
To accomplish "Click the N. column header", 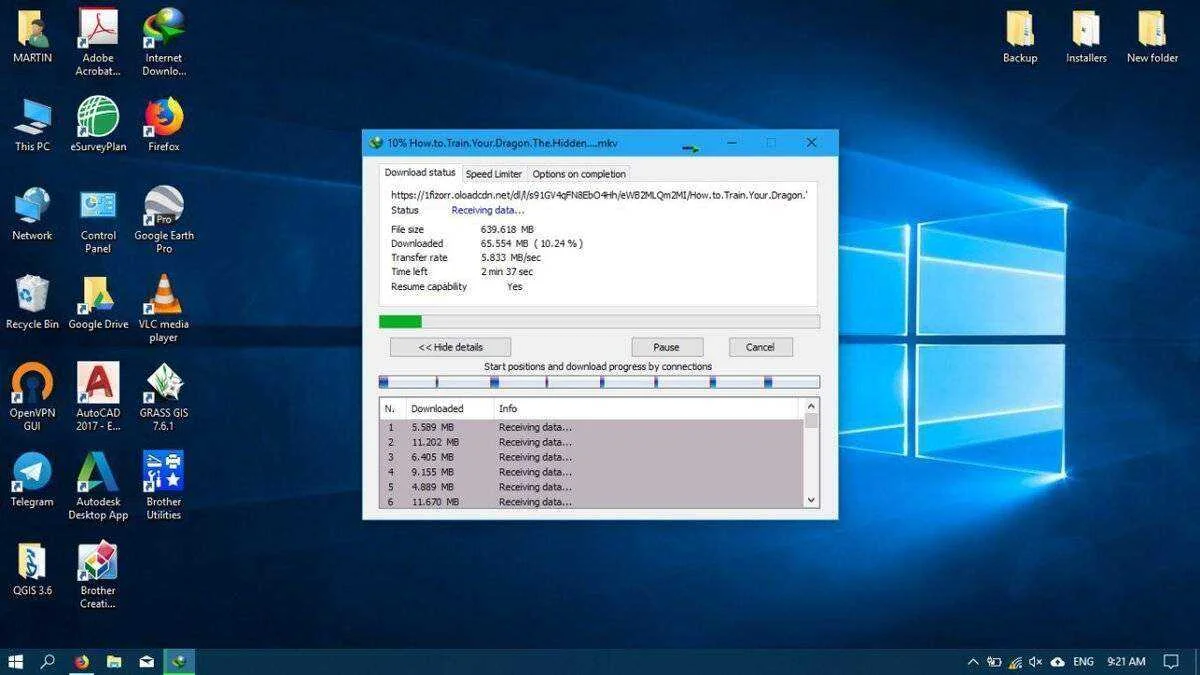I will 392,408.
